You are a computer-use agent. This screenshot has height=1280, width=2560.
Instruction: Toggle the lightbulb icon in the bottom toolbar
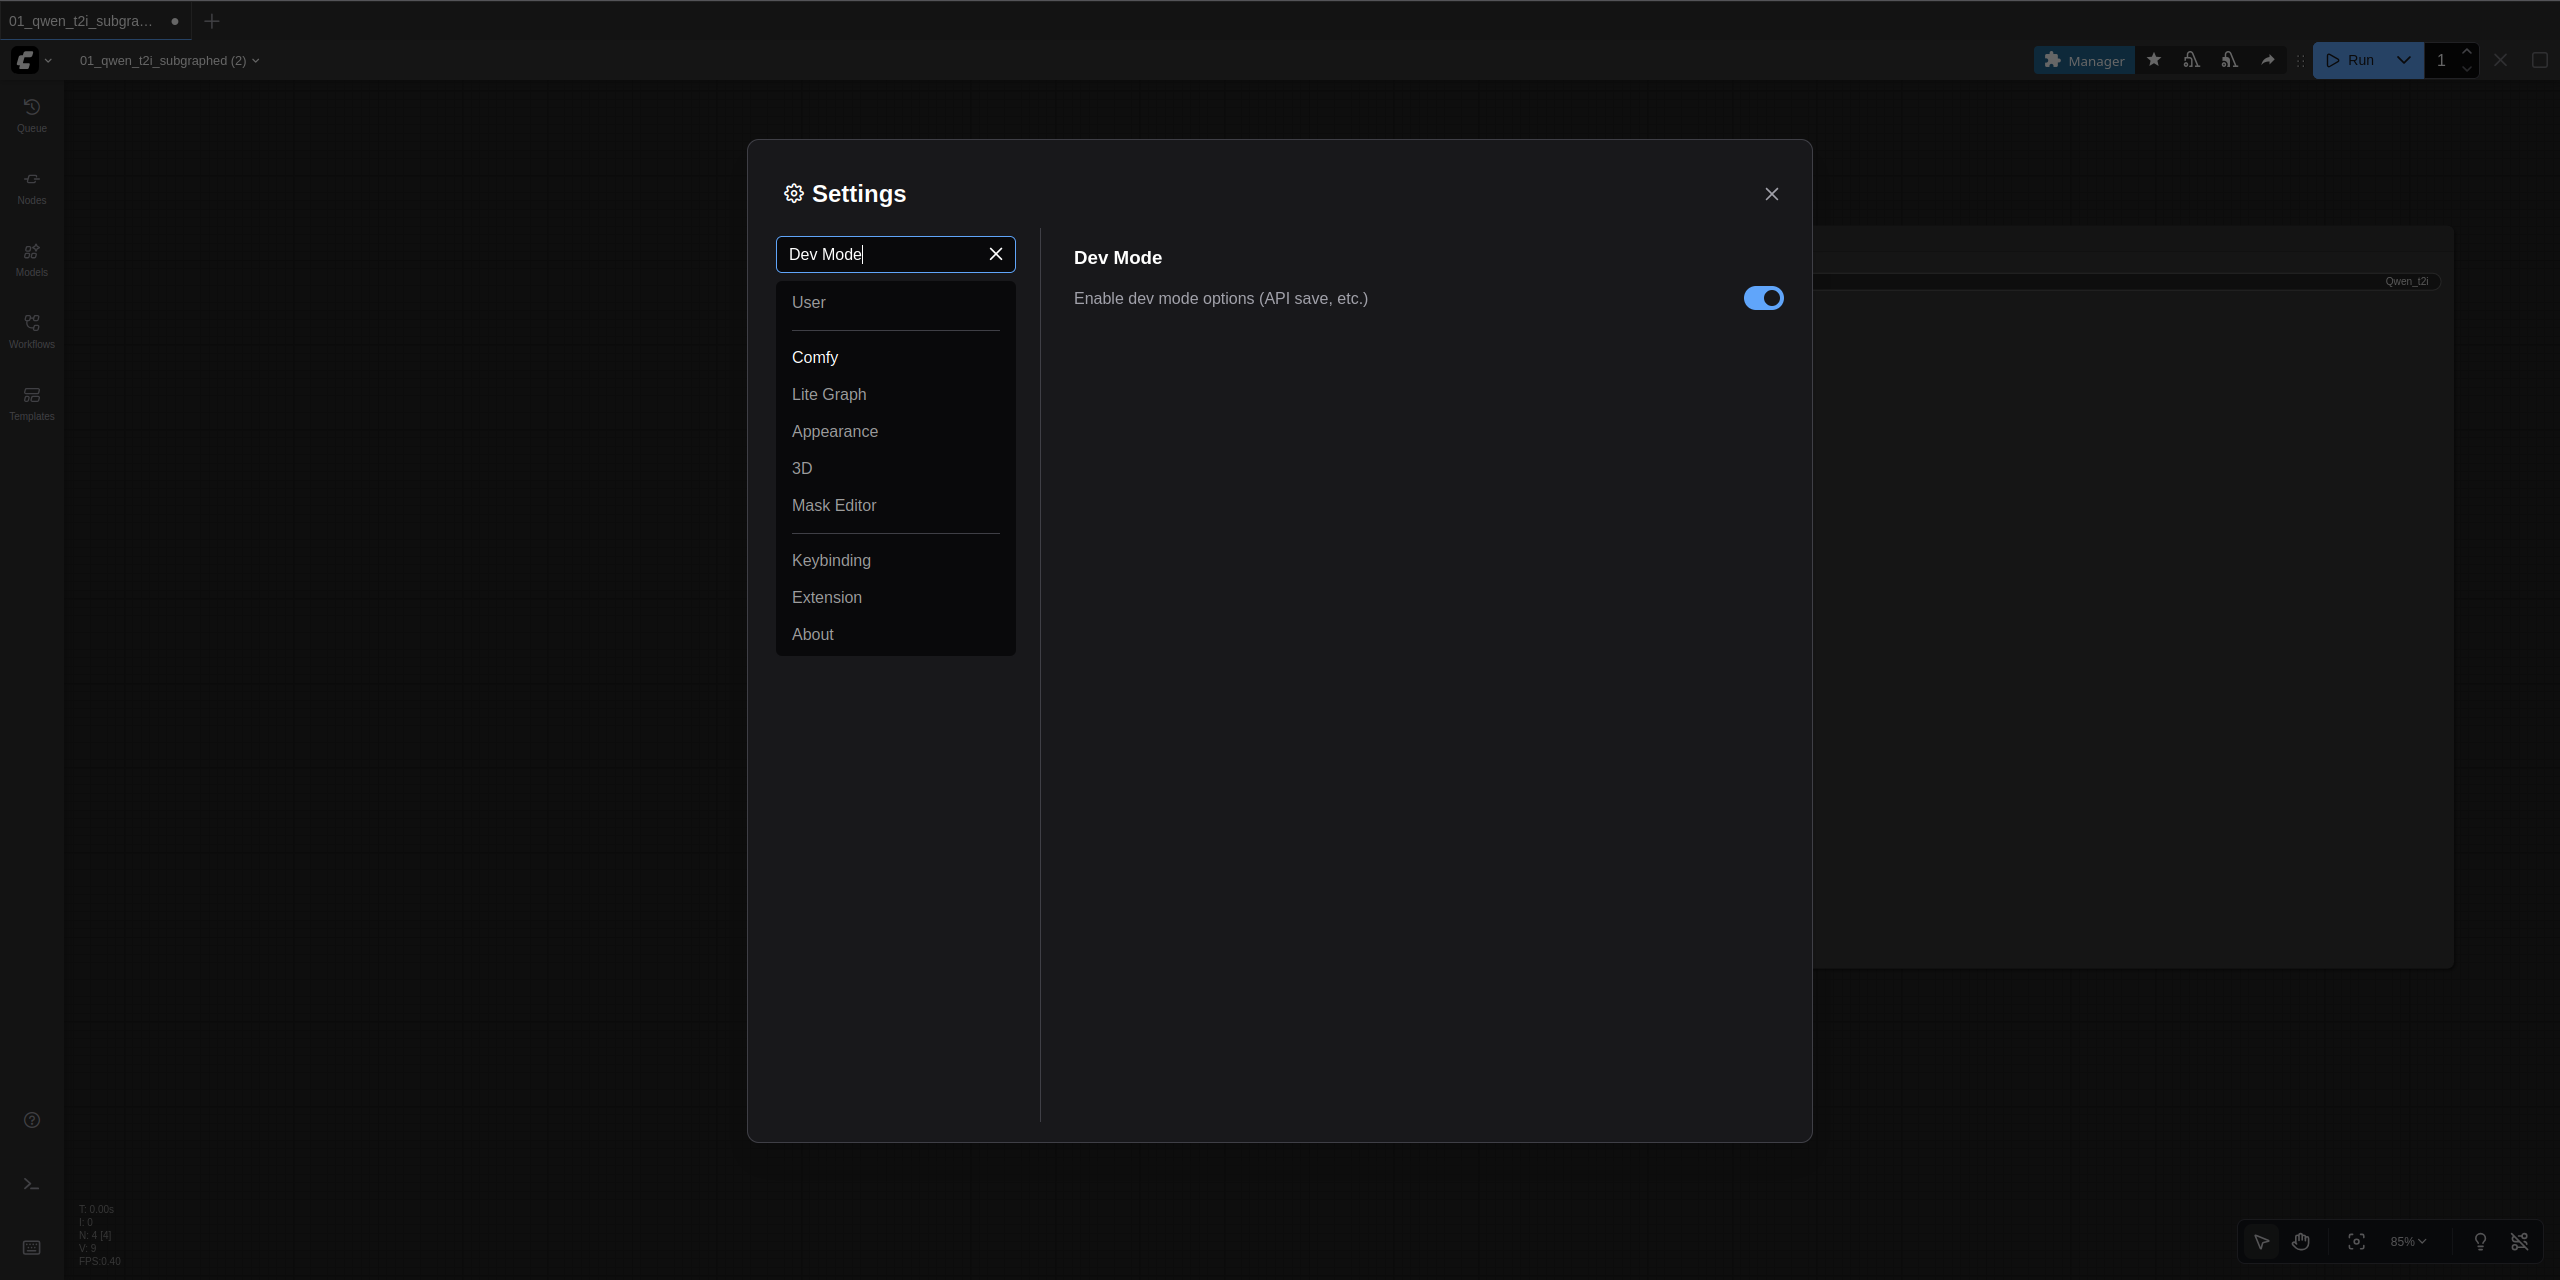point(2480,1242)
